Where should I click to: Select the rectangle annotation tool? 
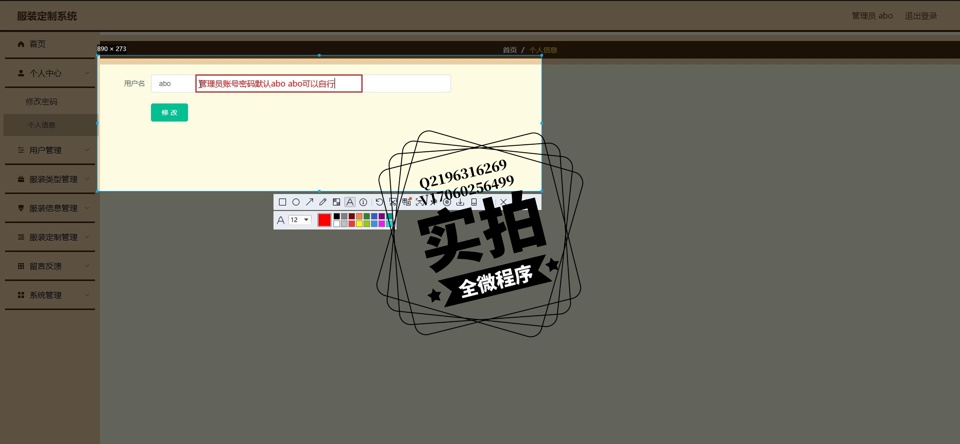click(282, 202)
